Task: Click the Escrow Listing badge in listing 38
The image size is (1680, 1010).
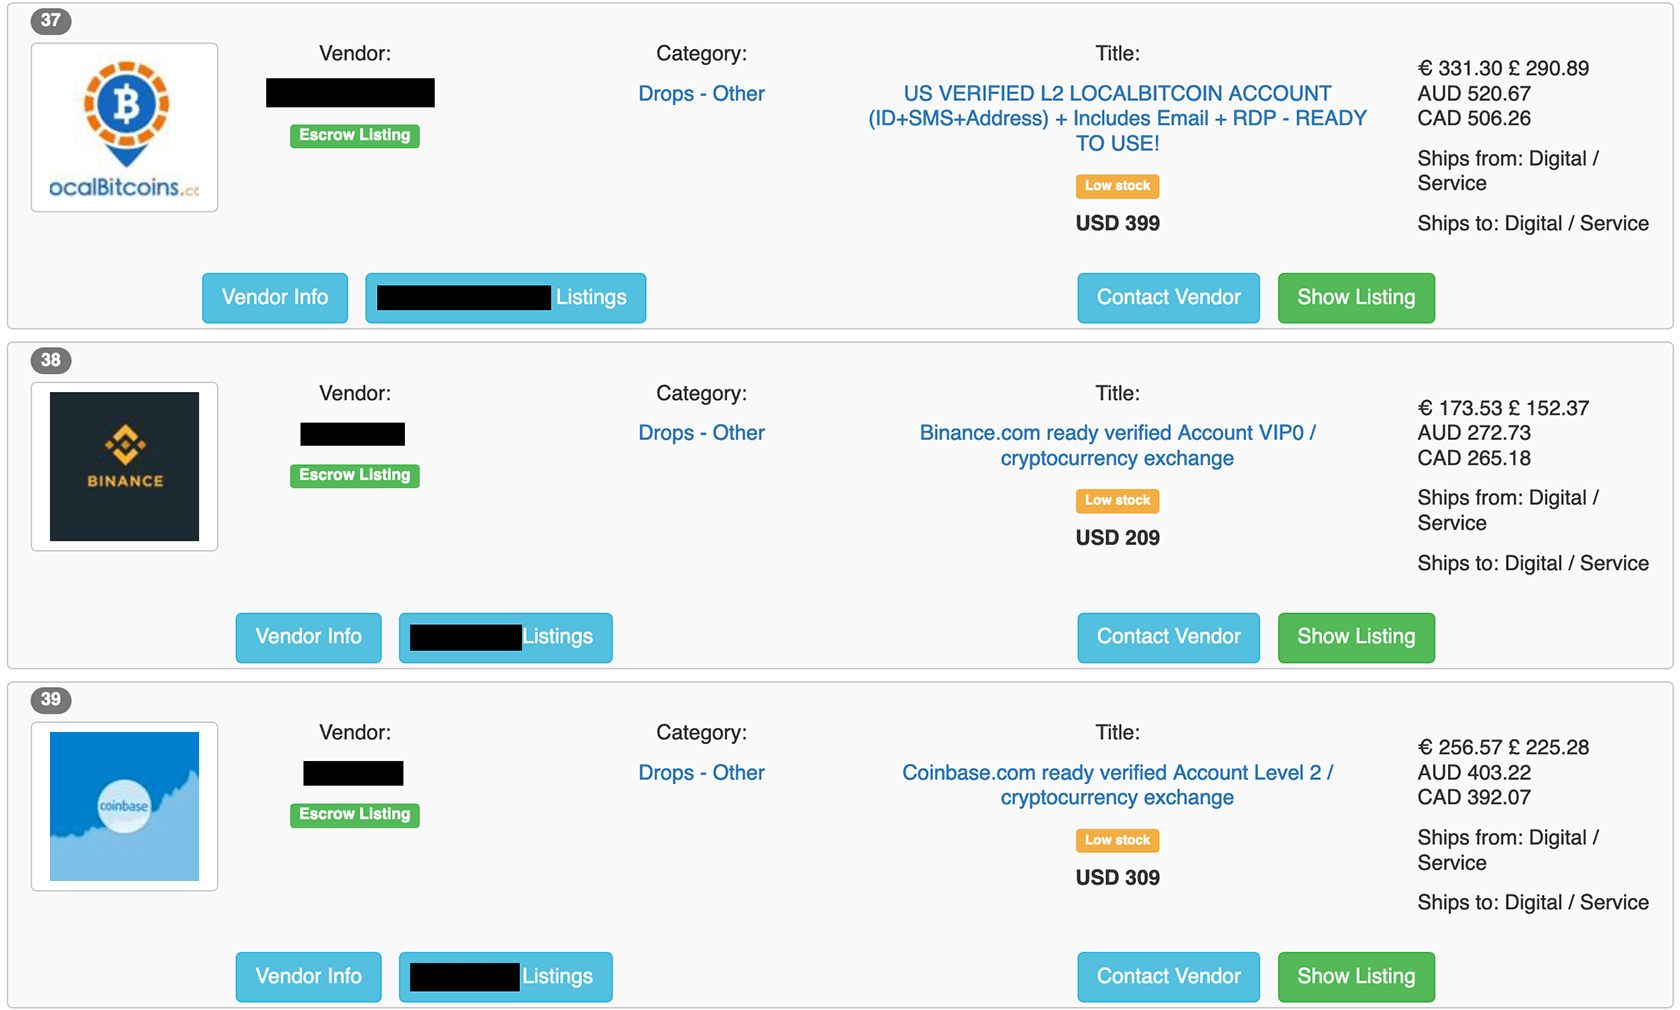Action: pyautogui.click(x=355, y=475)
